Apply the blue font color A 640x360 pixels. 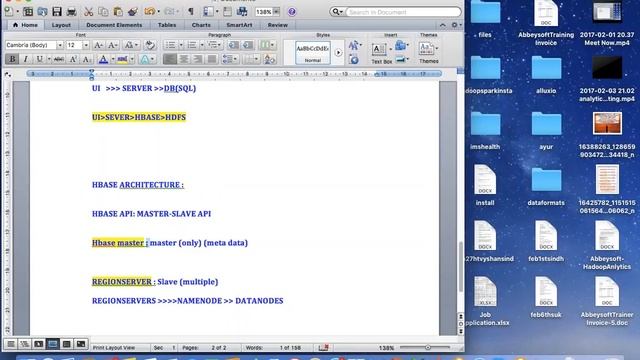tap(103, 59)
